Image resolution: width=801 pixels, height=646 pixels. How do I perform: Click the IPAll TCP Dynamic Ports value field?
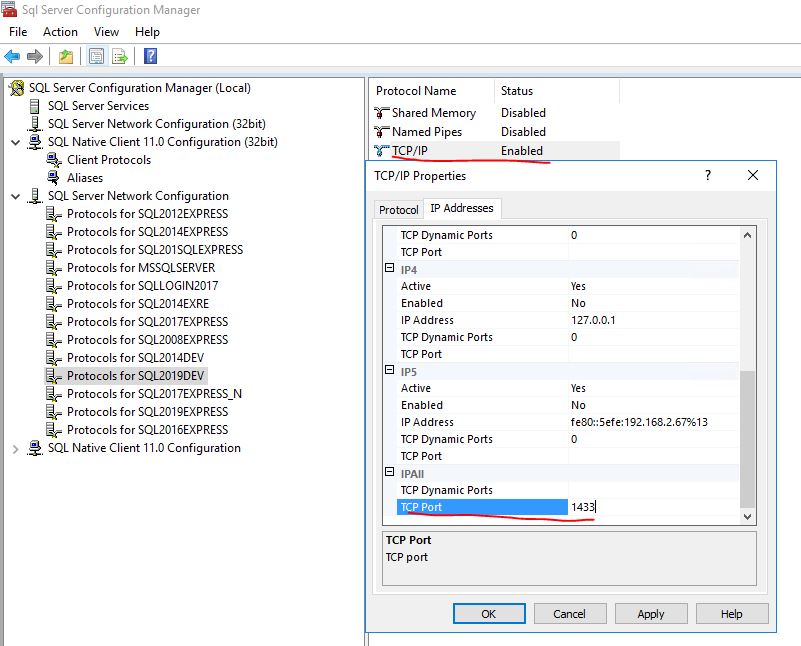pyautogui.click(x=653, y=490)
